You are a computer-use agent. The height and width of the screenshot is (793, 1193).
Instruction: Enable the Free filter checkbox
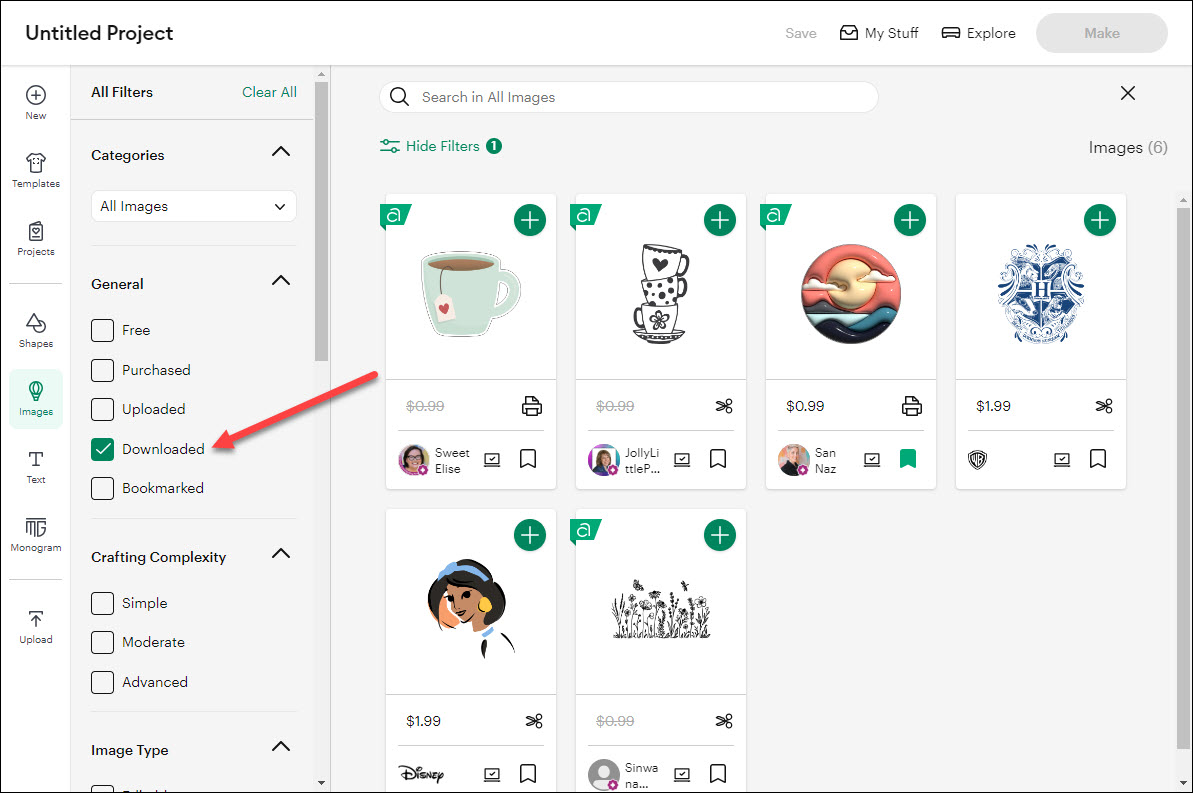103,330
